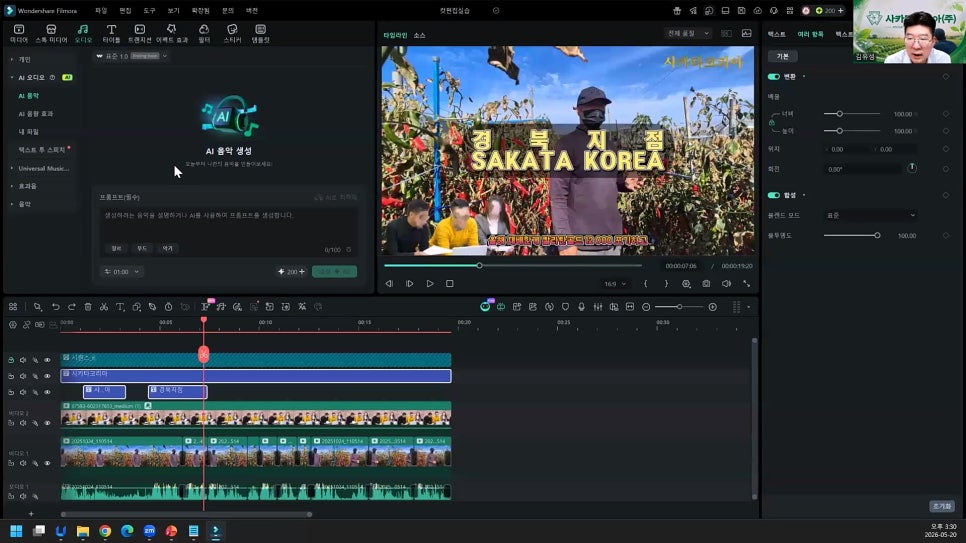Hide the 사카타코리아 title track with eye icon
Screen dimensions: 966x543
pyautogui.click(x=47, y=376)
